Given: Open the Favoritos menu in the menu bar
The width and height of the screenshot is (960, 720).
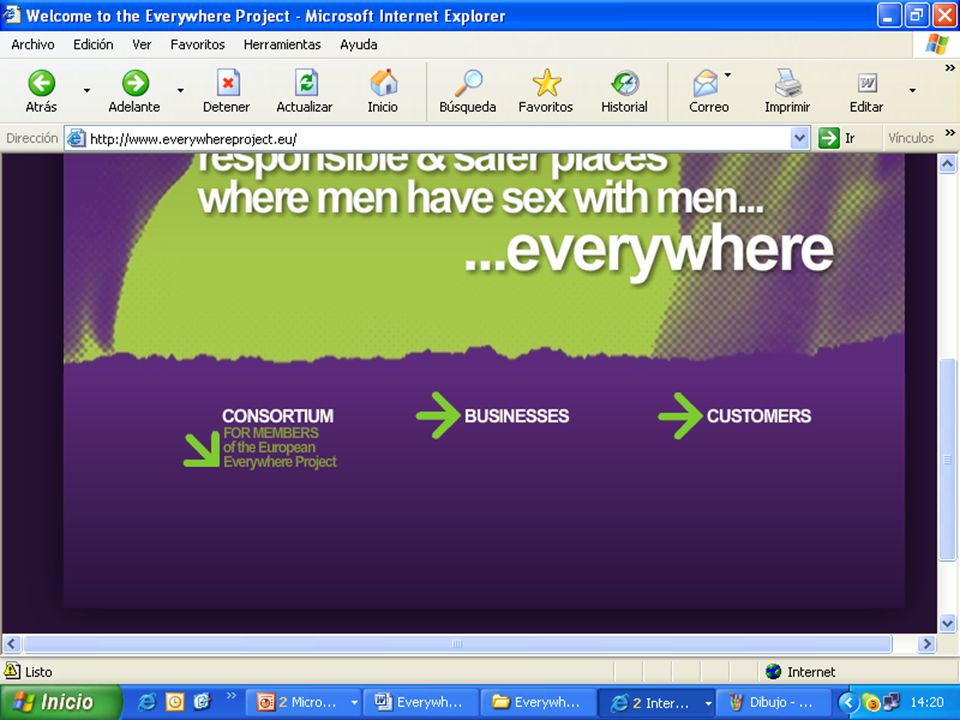Looking at the screenshot, I should tap(197, 45).
